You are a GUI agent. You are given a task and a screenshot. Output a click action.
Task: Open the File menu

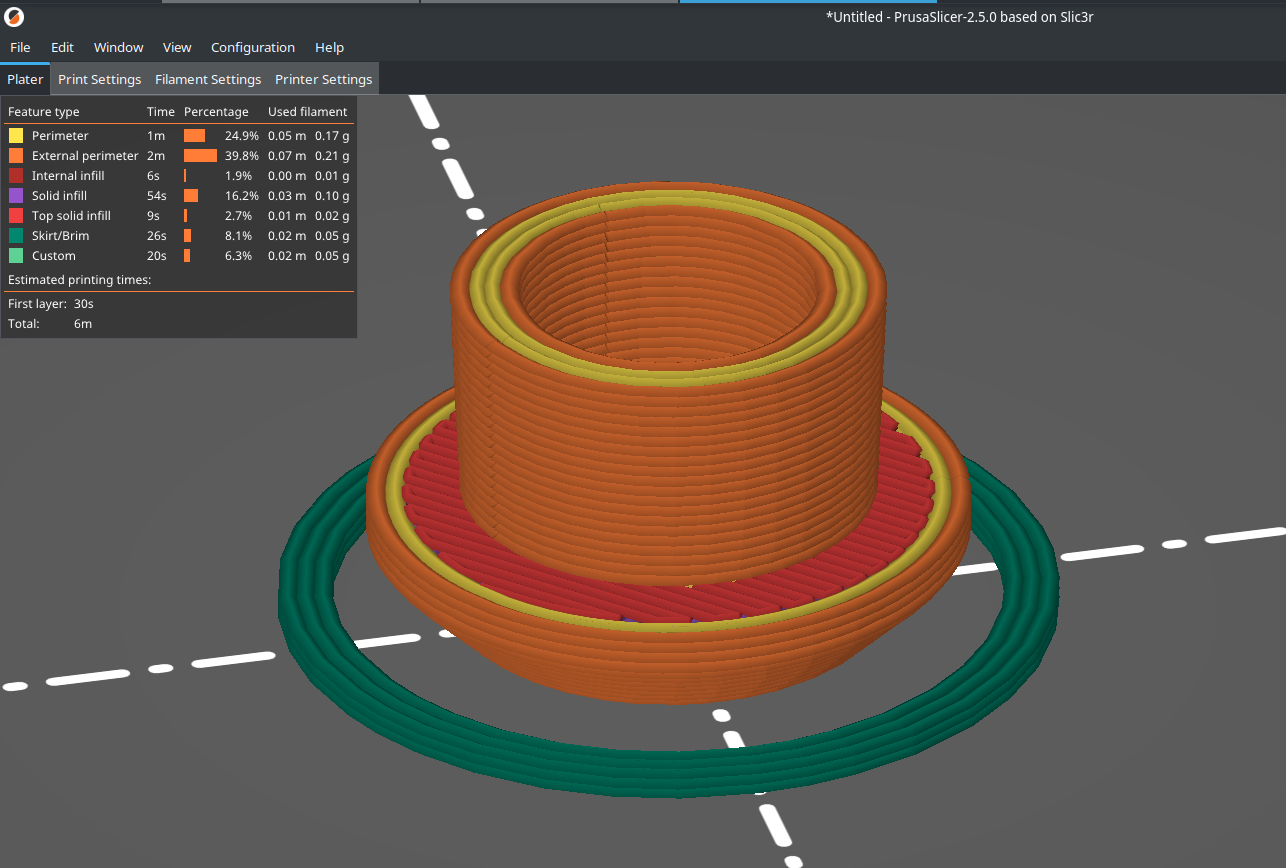pyautogui.click(x=20, y=47)
